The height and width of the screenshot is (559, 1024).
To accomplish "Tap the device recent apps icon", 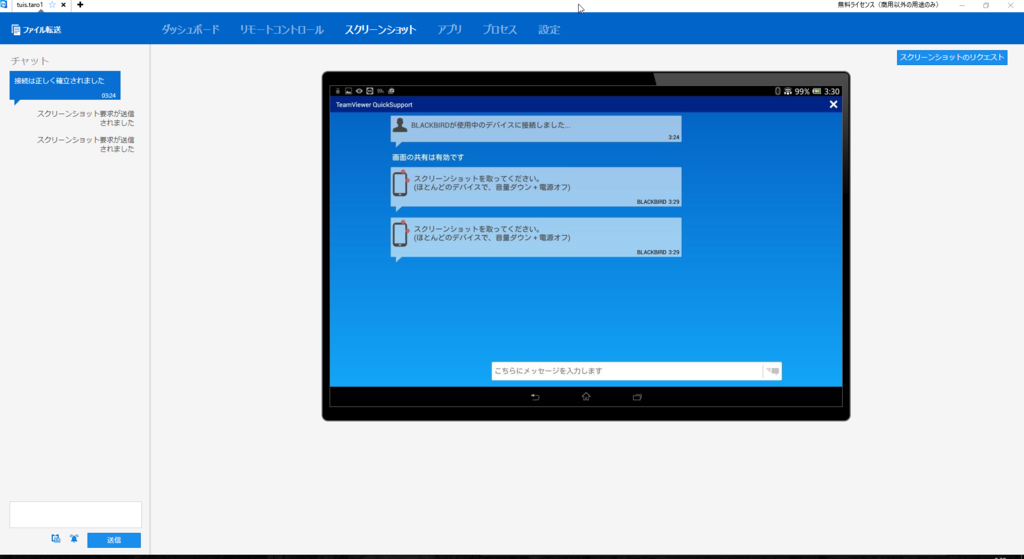I will tap(637, 397).
